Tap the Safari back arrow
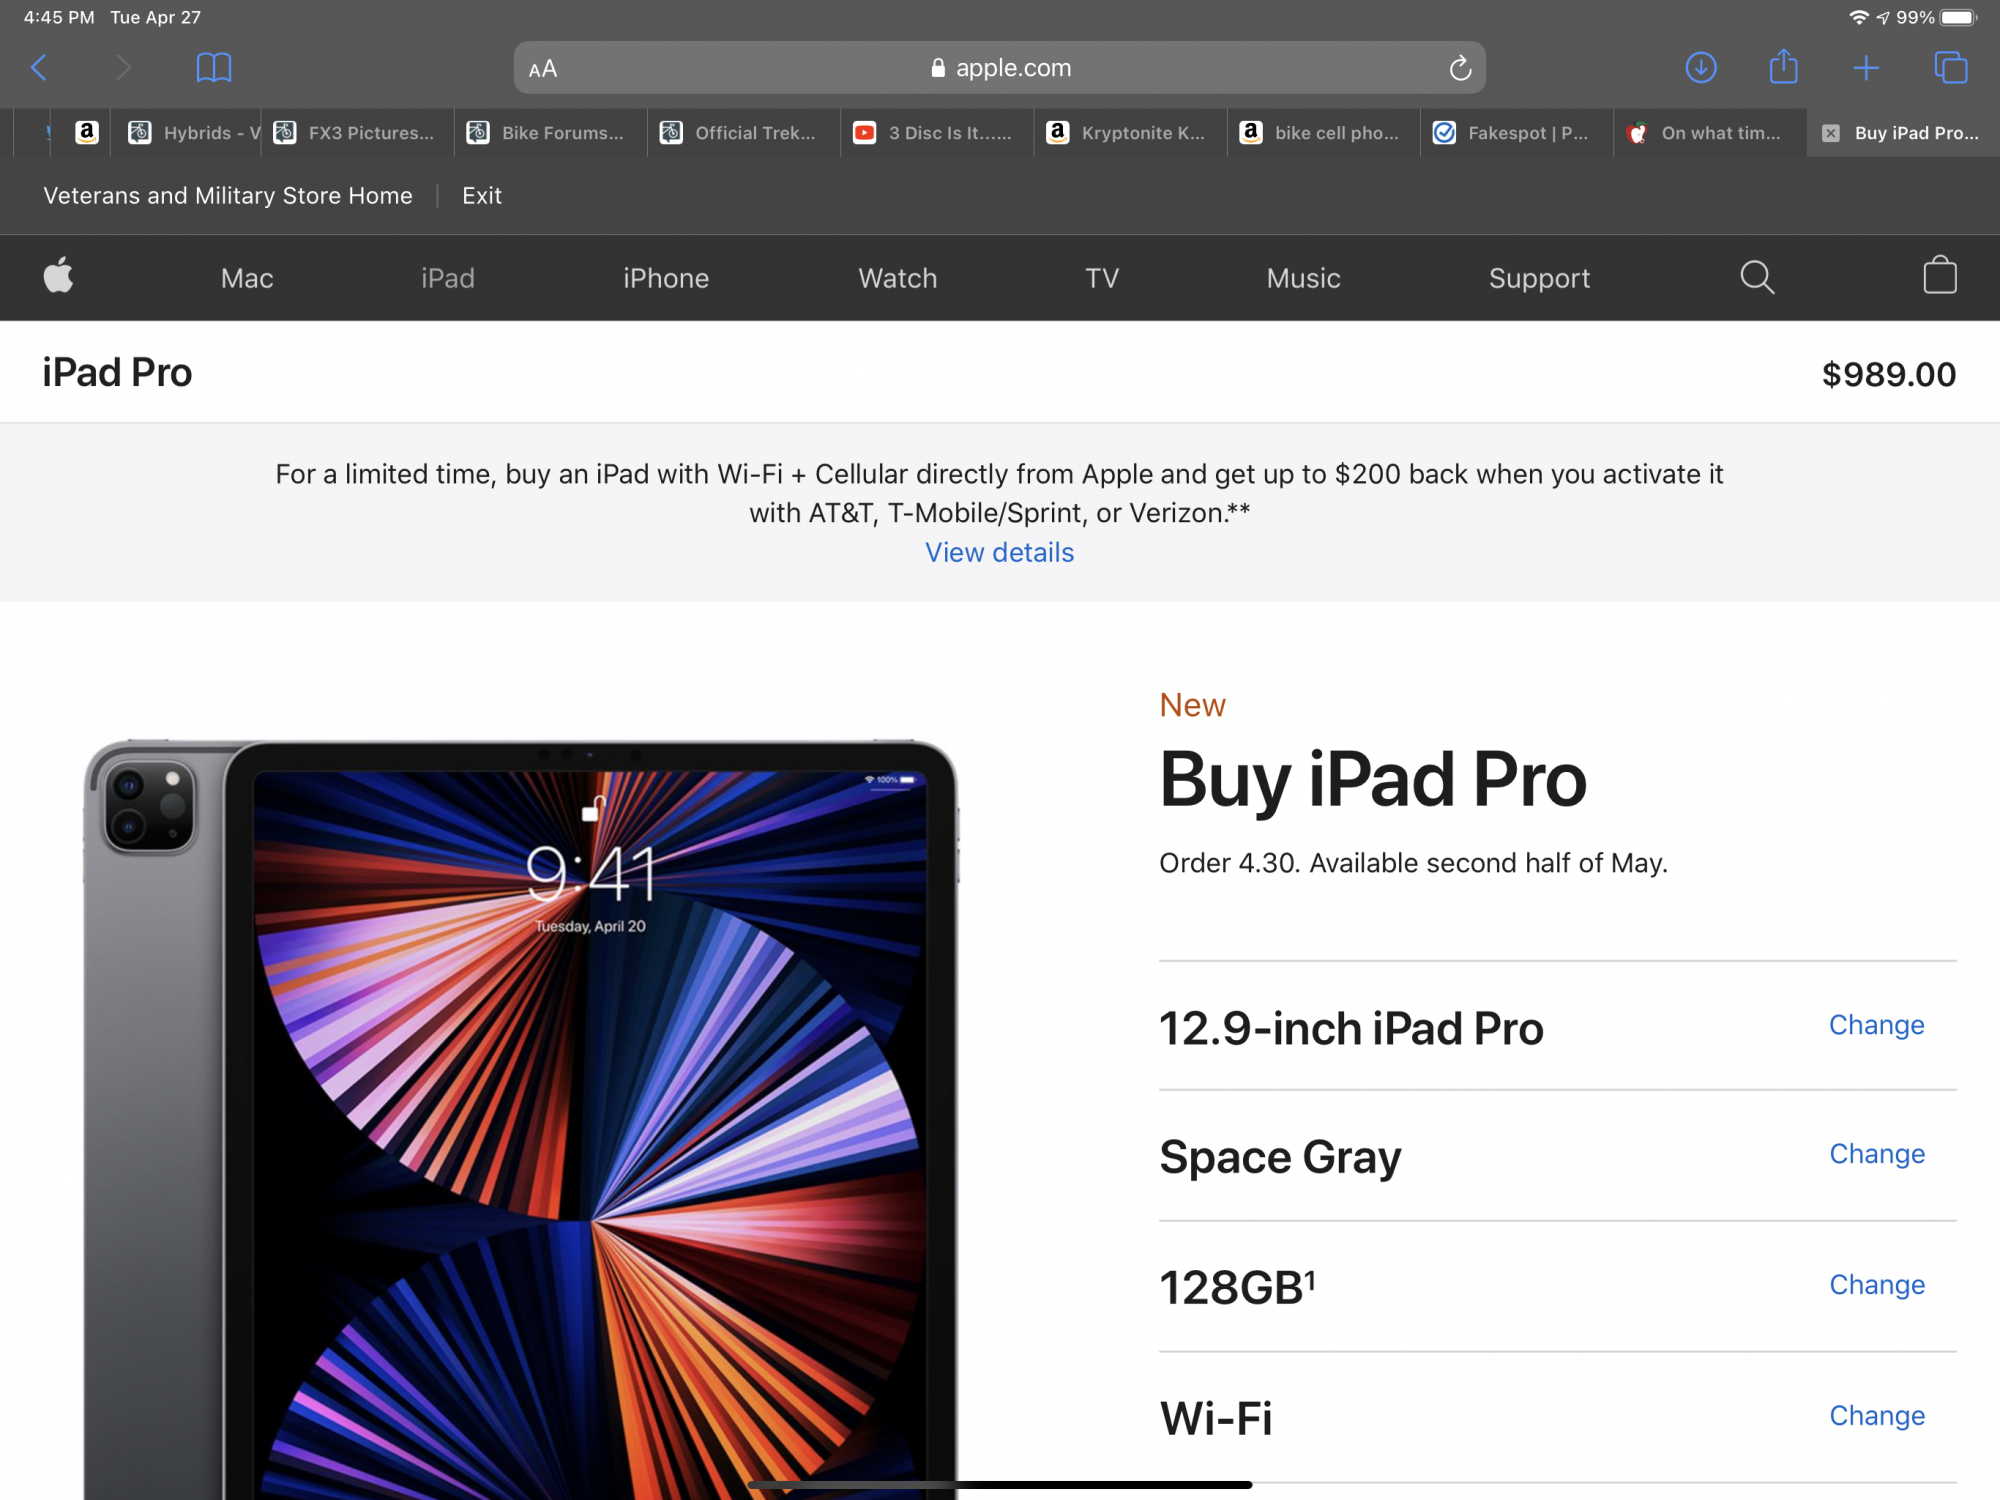The width and height of the screenshot is (2000, 1500). (39, 68)
